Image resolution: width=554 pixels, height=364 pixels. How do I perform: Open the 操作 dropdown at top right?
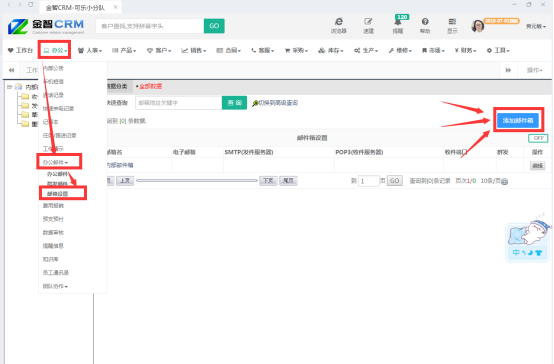coord(535,70)
